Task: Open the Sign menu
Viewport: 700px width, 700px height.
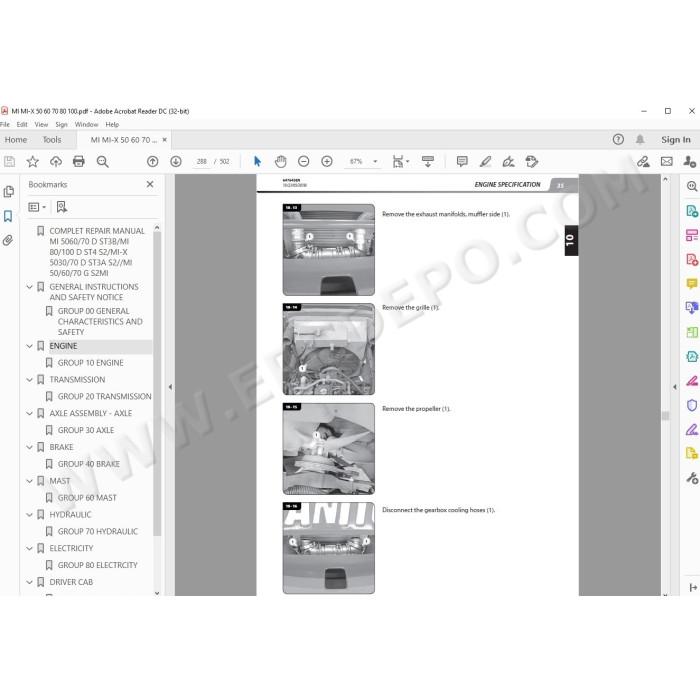Action: pyautogui.click(x=61, y=125)
